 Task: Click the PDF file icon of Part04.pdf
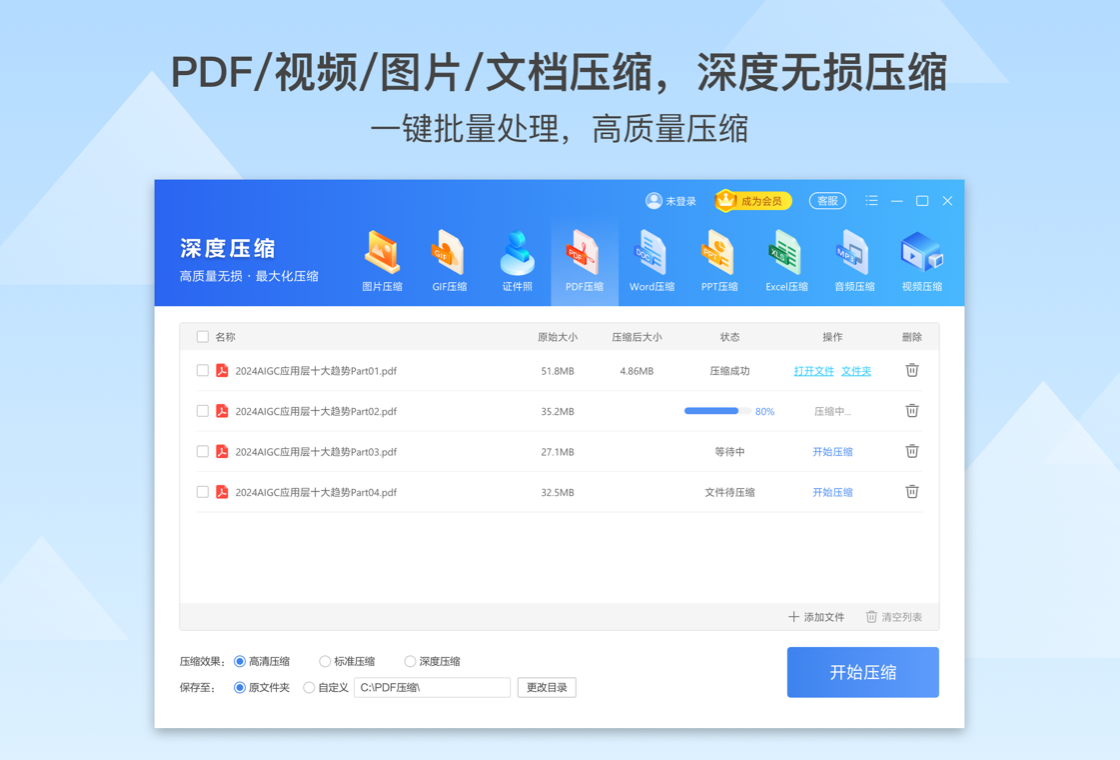coord(222,491)
